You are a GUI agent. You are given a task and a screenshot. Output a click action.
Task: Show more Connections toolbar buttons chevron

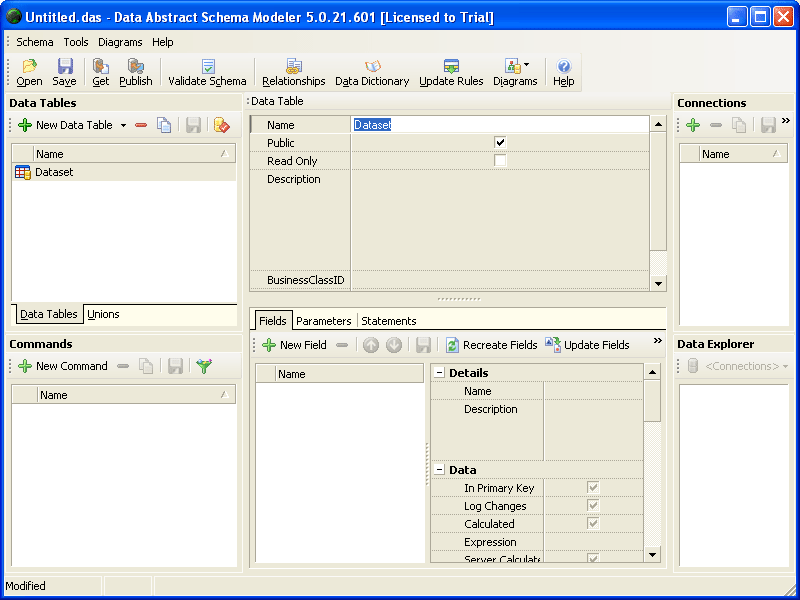[x=786, y=121]
